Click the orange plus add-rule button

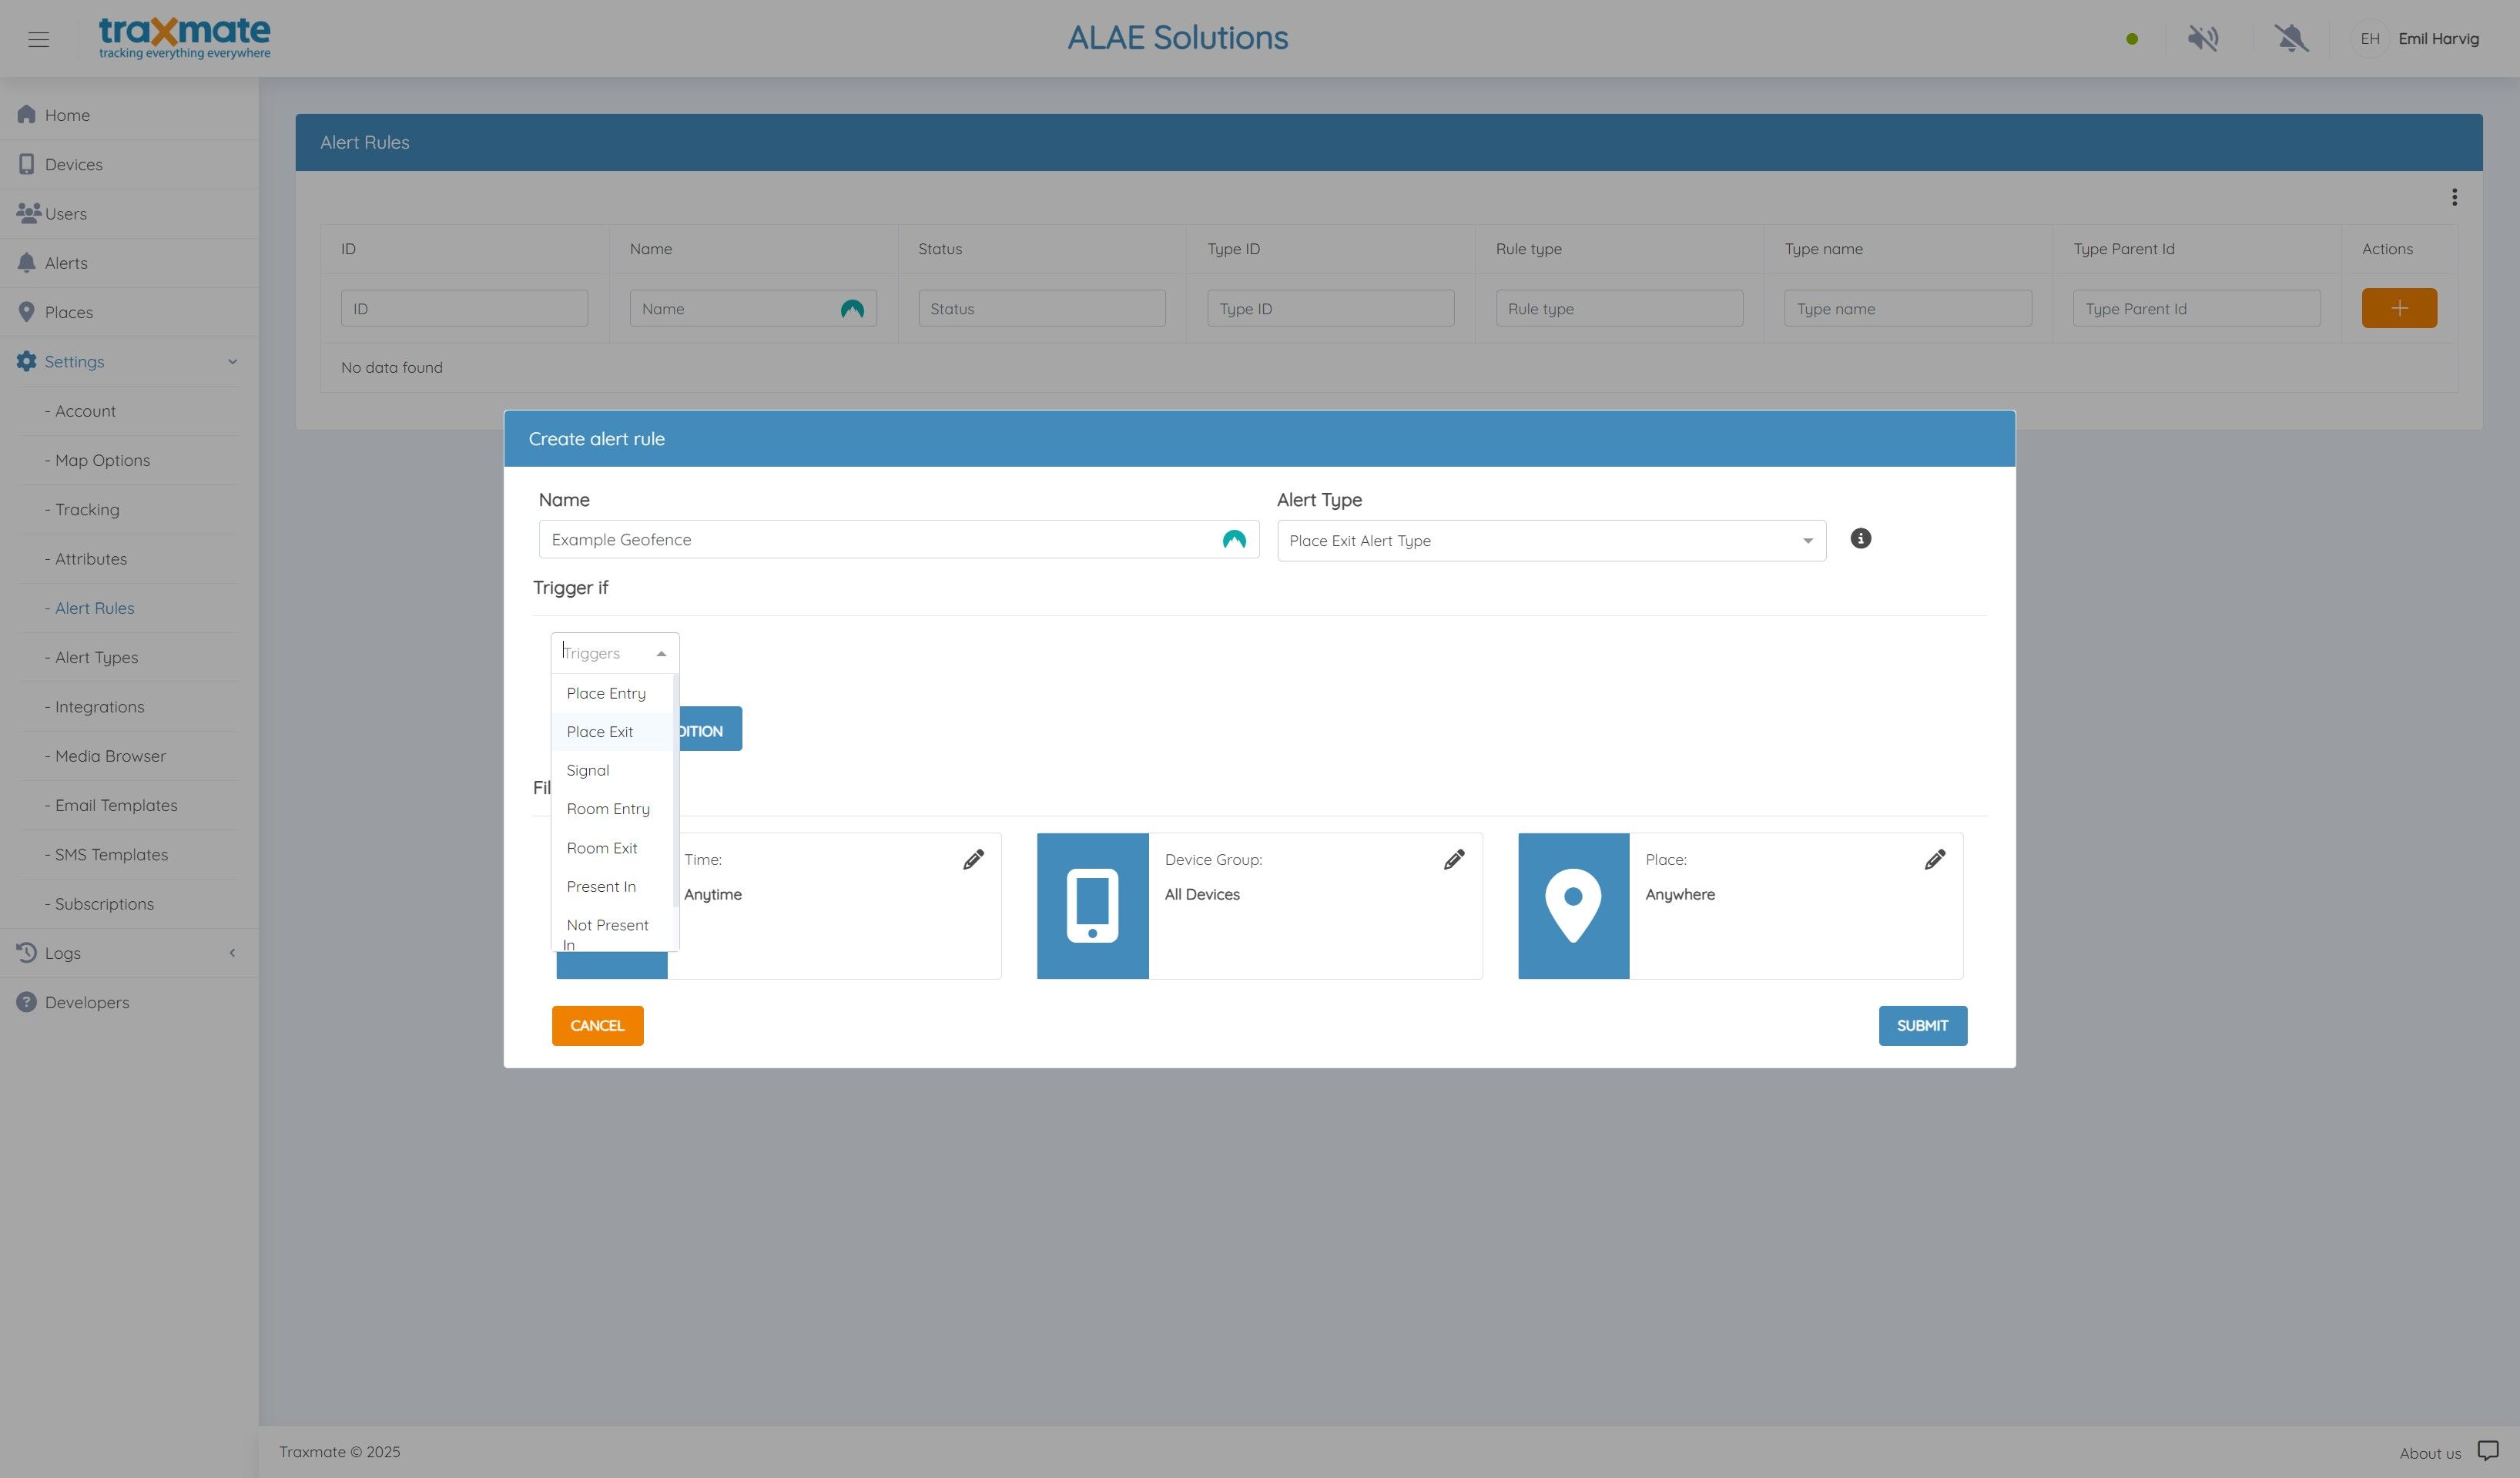(x=2399, y=308)
